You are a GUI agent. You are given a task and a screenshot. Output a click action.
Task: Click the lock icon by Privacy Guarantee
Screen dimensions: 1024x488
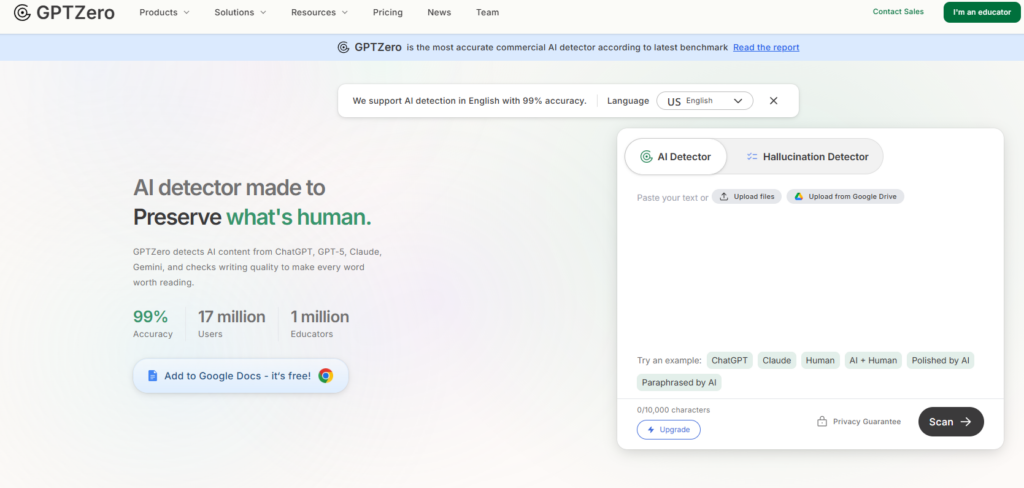point(822,421)
